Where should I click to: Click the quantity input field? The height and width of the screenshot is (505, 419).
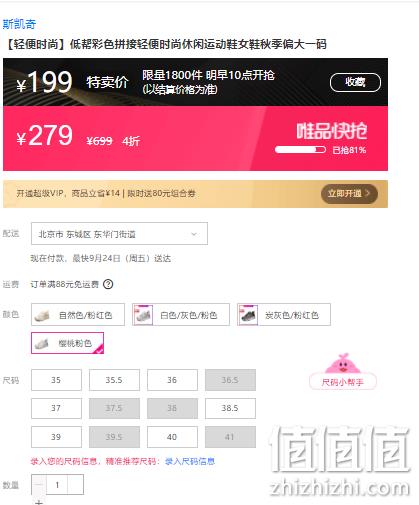[57, 485]
